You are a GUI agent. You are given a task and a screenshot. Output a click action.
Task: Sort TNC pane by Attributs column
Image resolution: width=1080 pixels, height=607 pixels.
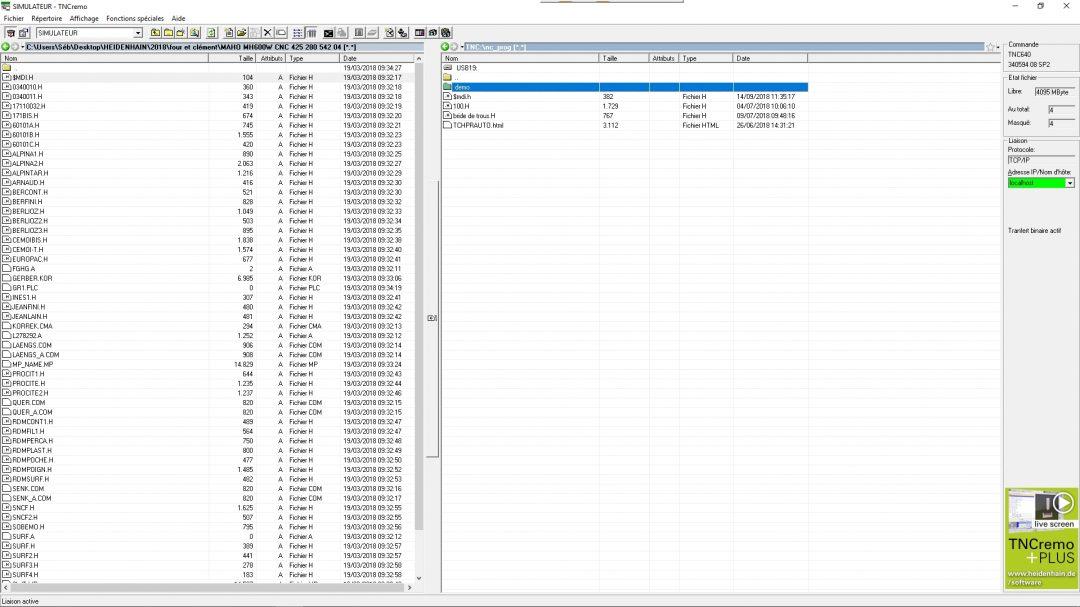click(664, 59)
